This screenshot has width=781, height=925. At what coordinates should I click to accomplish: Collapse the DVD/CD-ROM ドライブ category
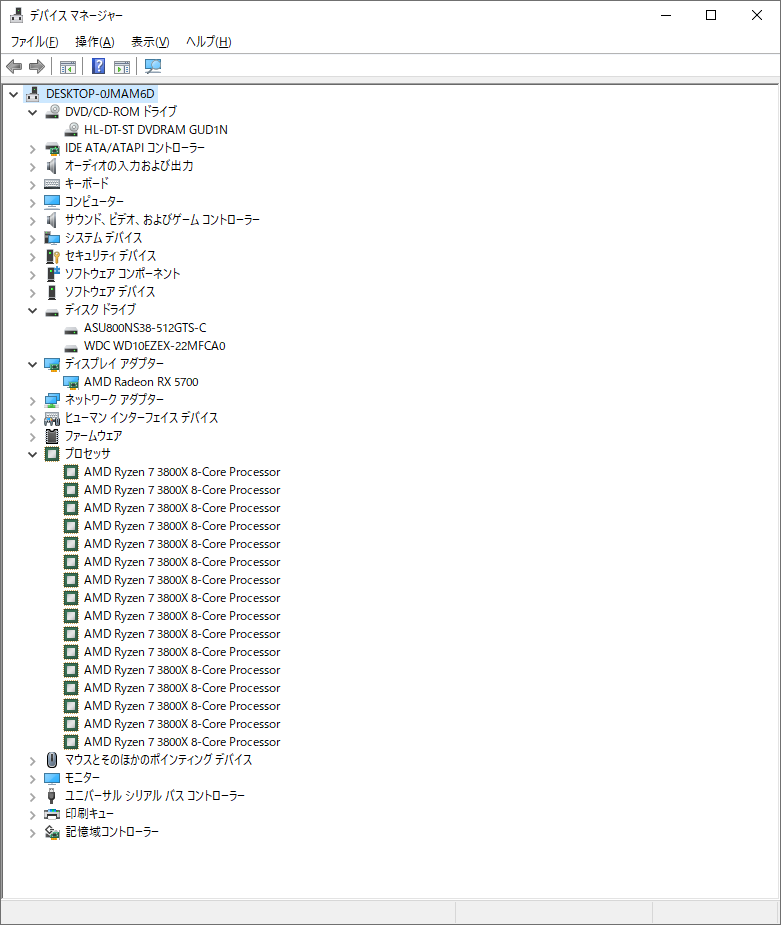click(32, 112)
